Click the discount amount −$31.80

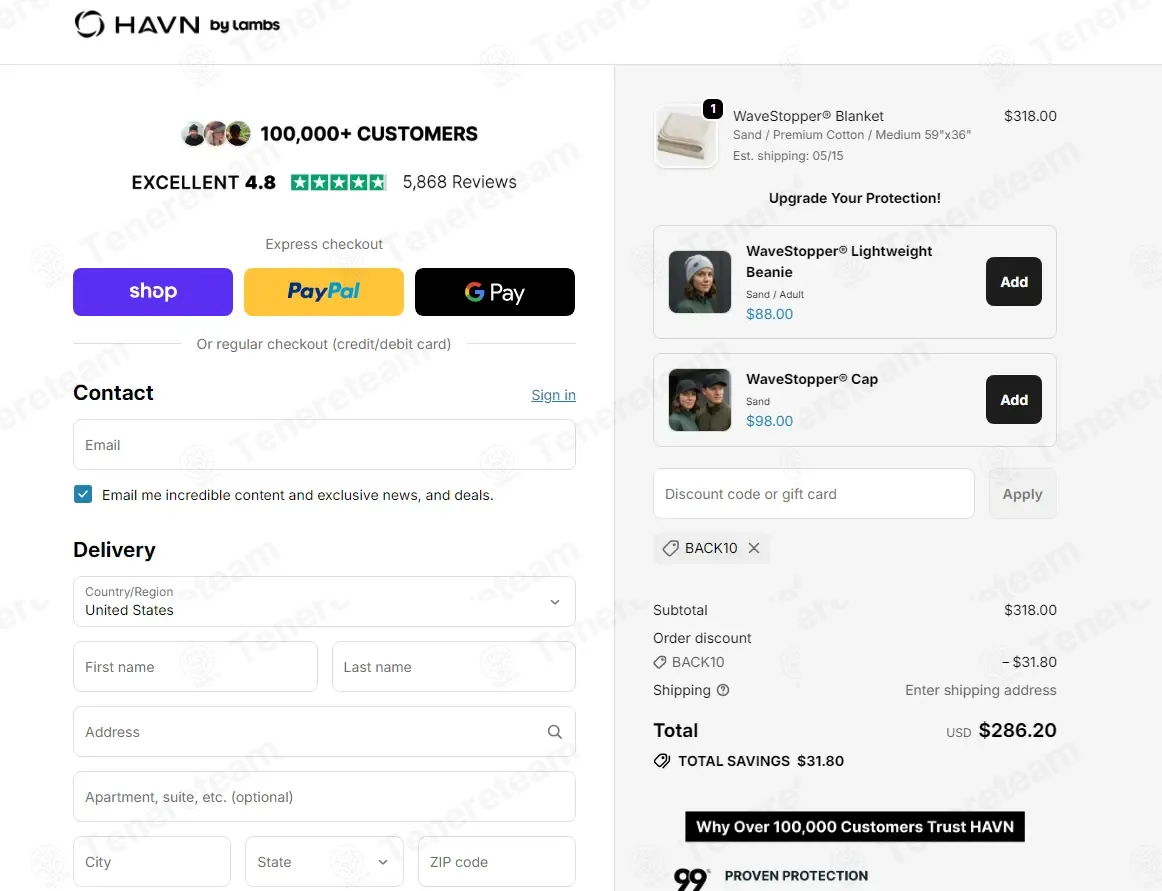coord(1029,662)
